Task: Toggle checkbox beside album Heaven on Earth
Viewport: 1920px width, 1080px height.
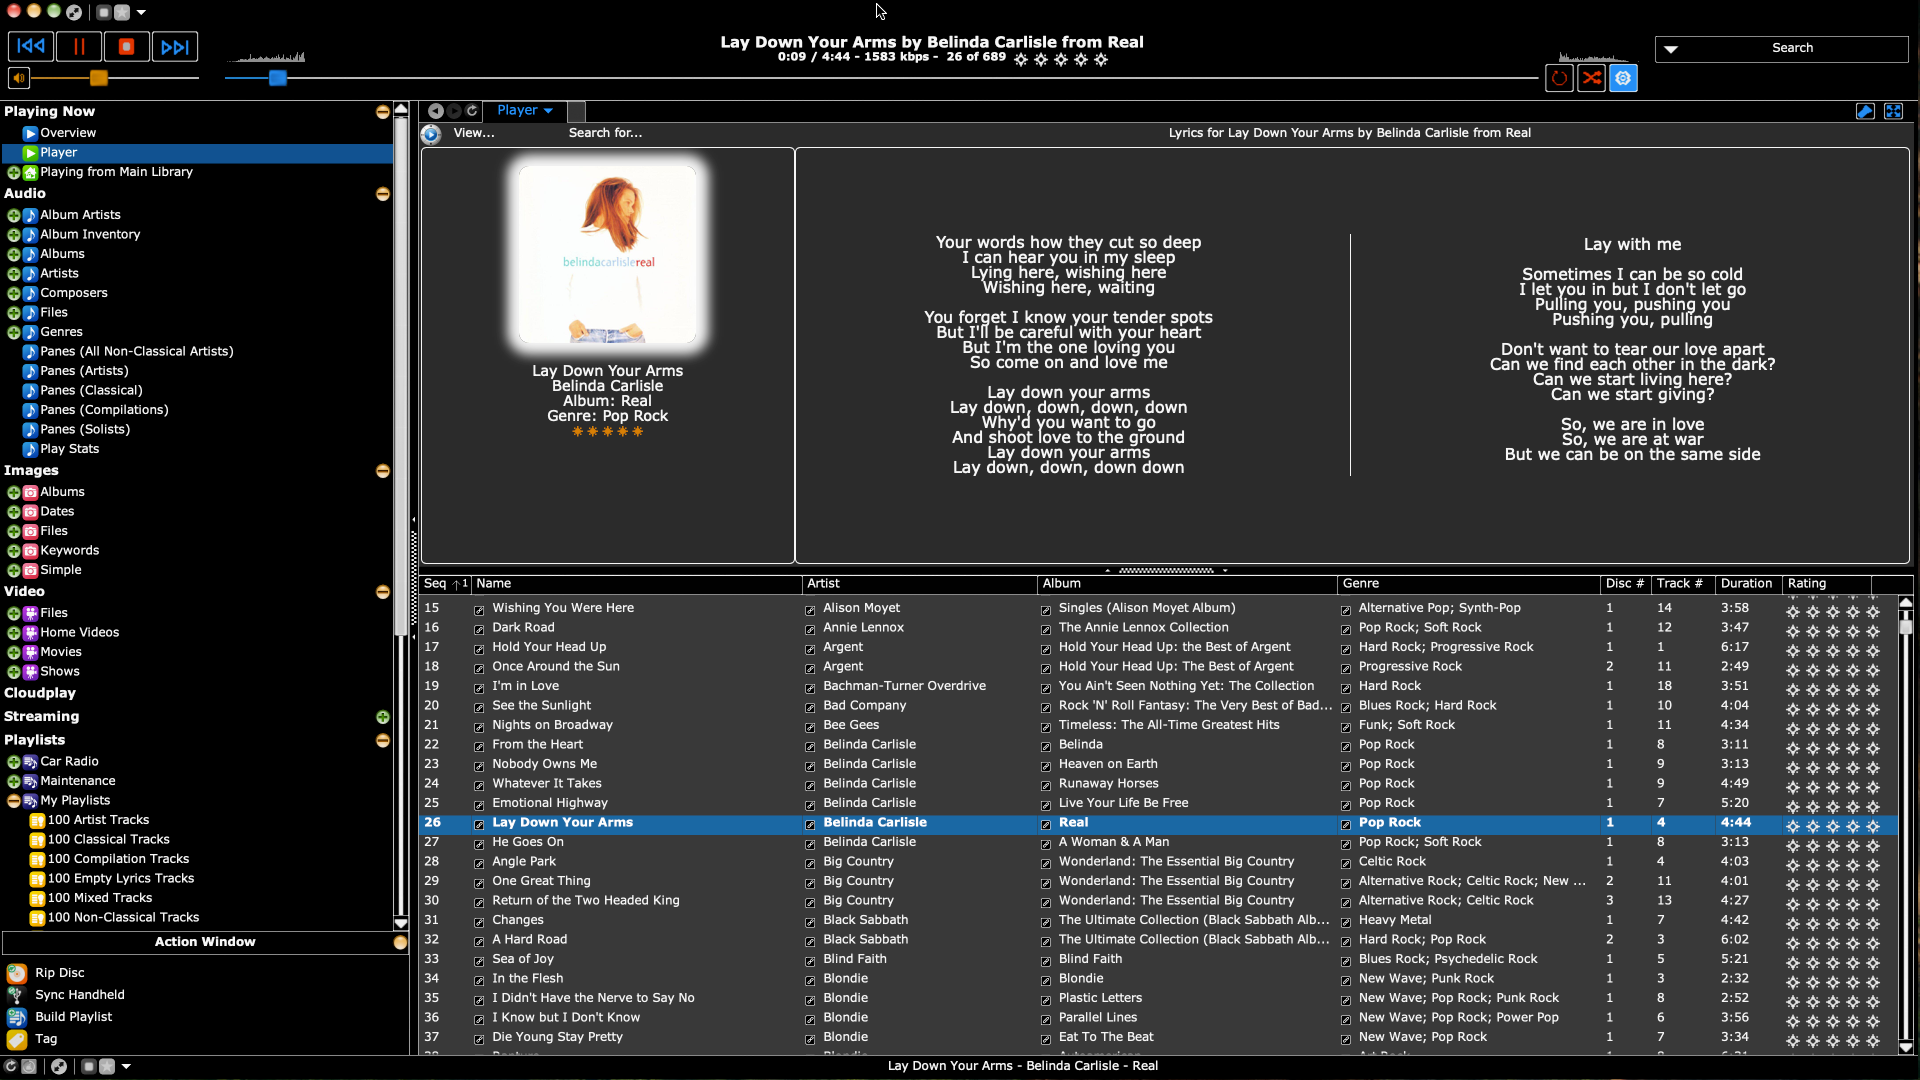Action: [x=1046, y=765]
